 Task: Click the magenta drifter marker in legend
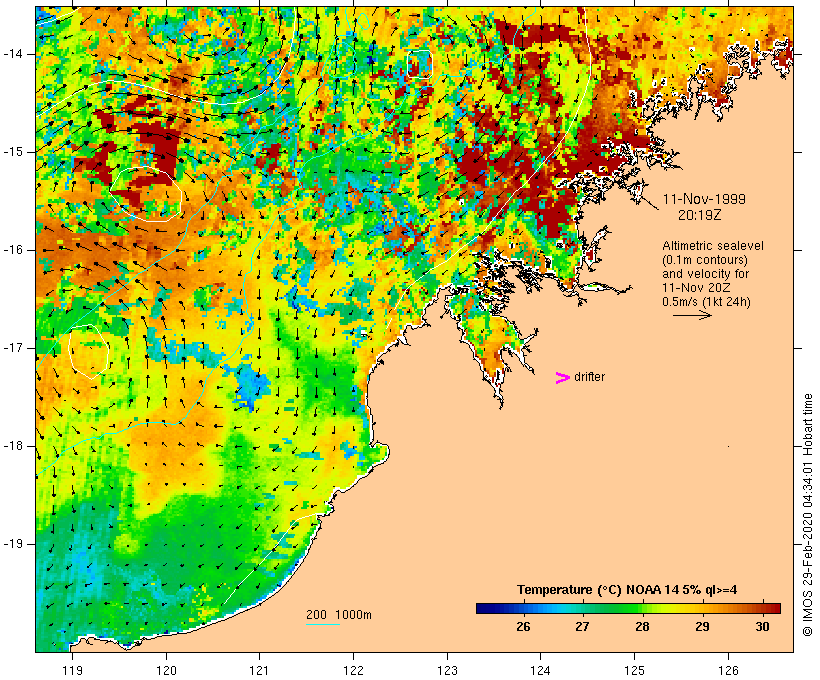click(x=562, y=378)
